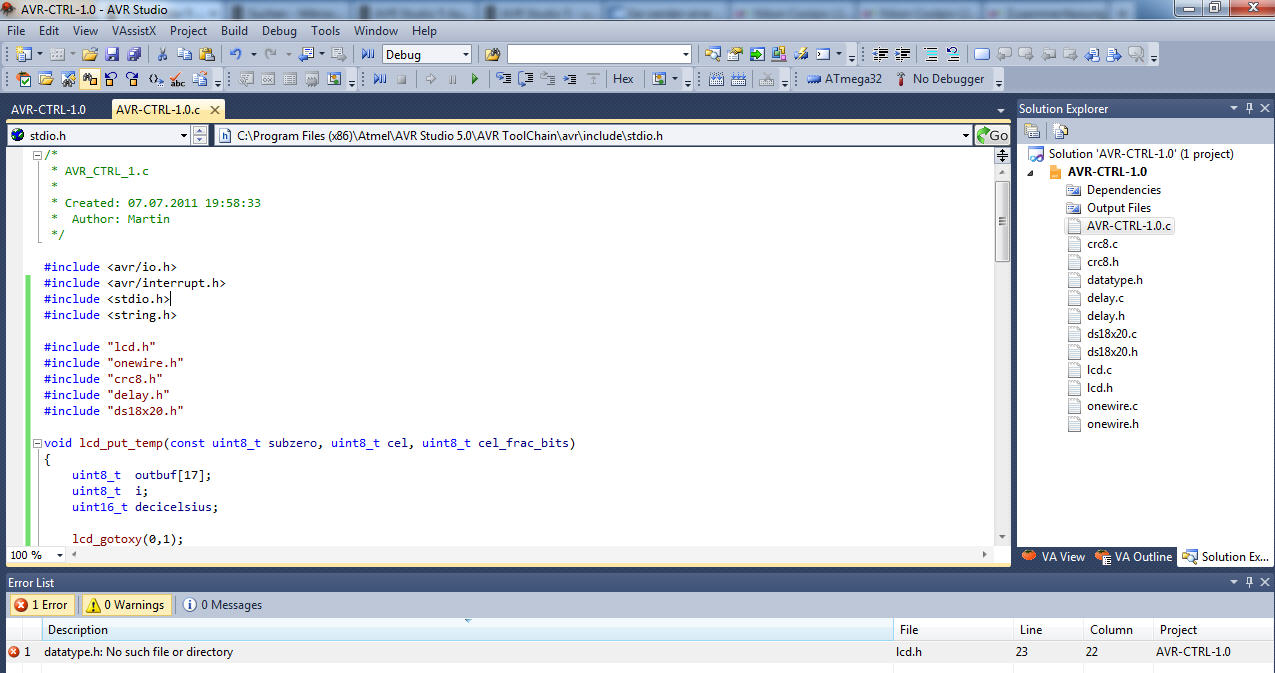This screenshot has height=673, width=1275.
Task: Click the Undo icon
Action: (237, 54)
